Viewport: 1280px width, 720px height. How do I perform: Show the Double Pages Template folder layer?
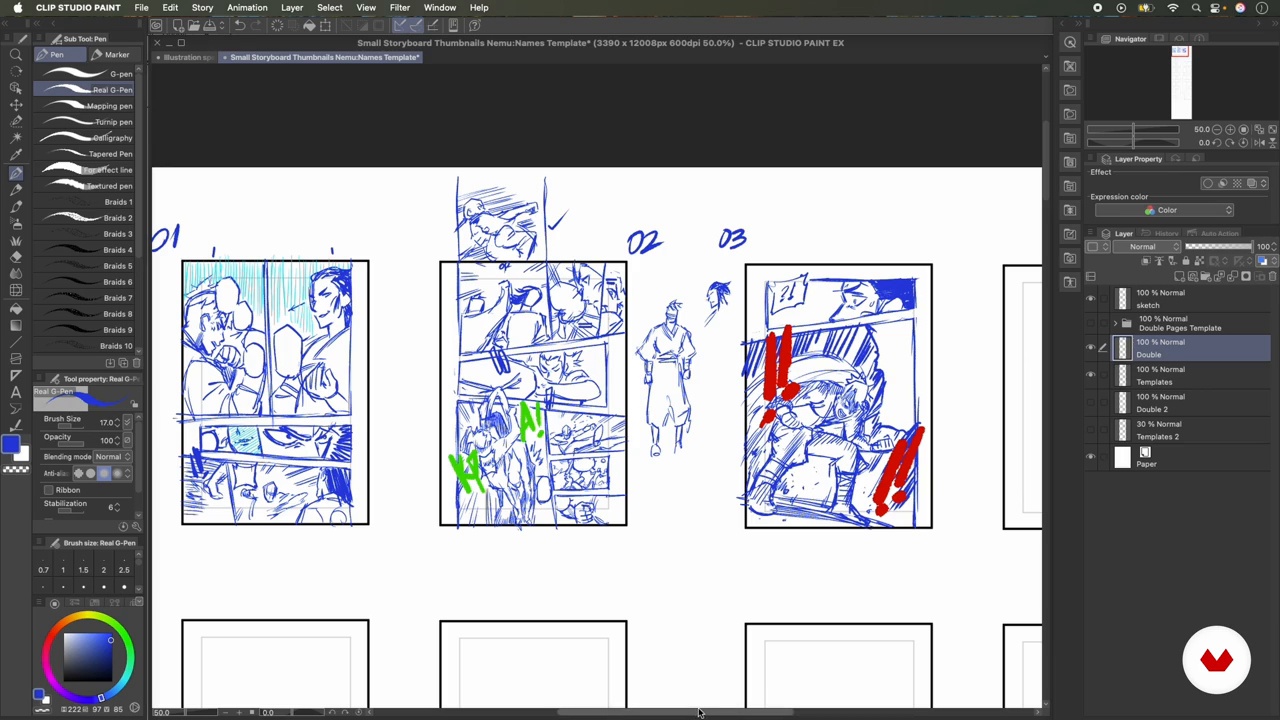pyautogui.click(x=1091, y=323)
